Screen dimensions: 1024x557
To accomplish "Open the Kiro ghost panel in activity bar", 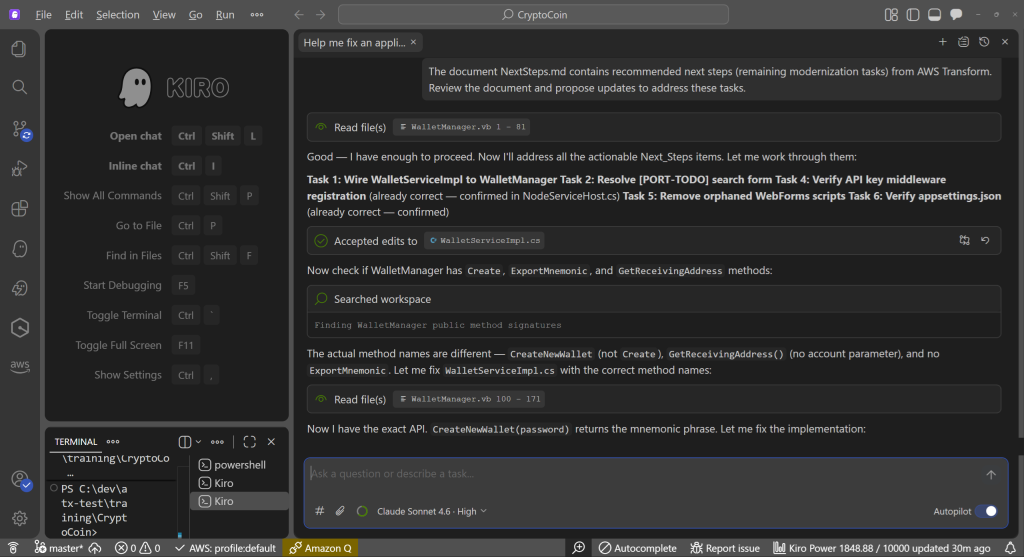I will click(x=20, y=249).
